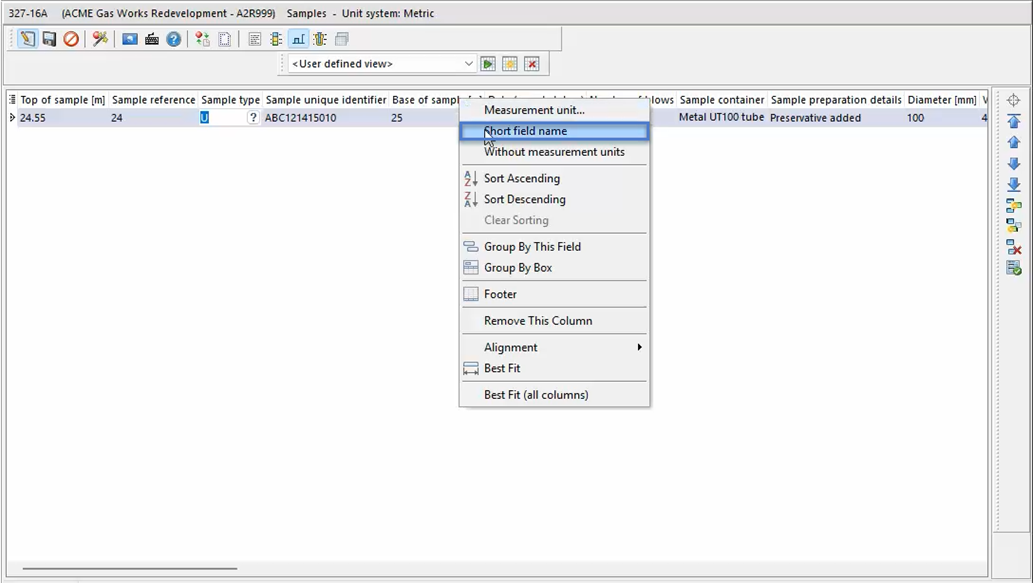Image resolution: width=1033 pixels, height=583 pixels.
Task: Toggle the Footer option in context menu
Action: pos(500,294)
